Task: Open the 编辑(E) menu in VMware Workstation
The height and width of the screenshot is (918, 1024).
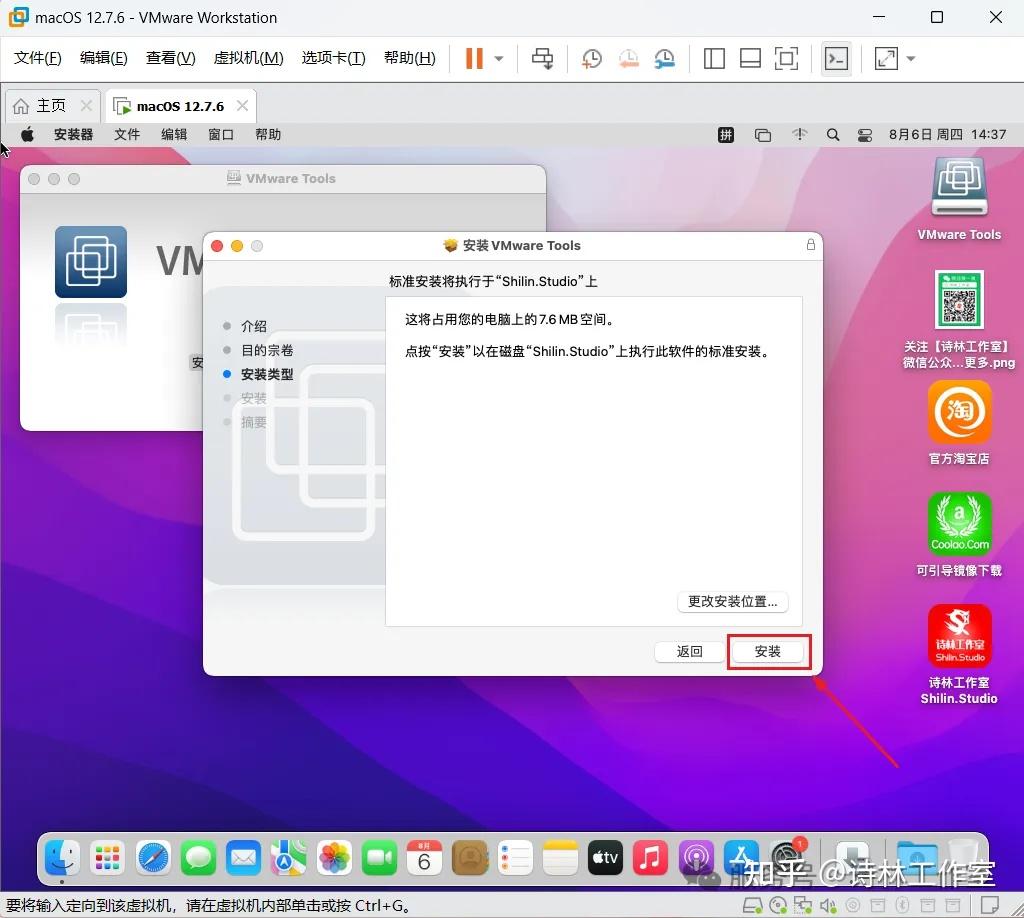Action: 103,58
